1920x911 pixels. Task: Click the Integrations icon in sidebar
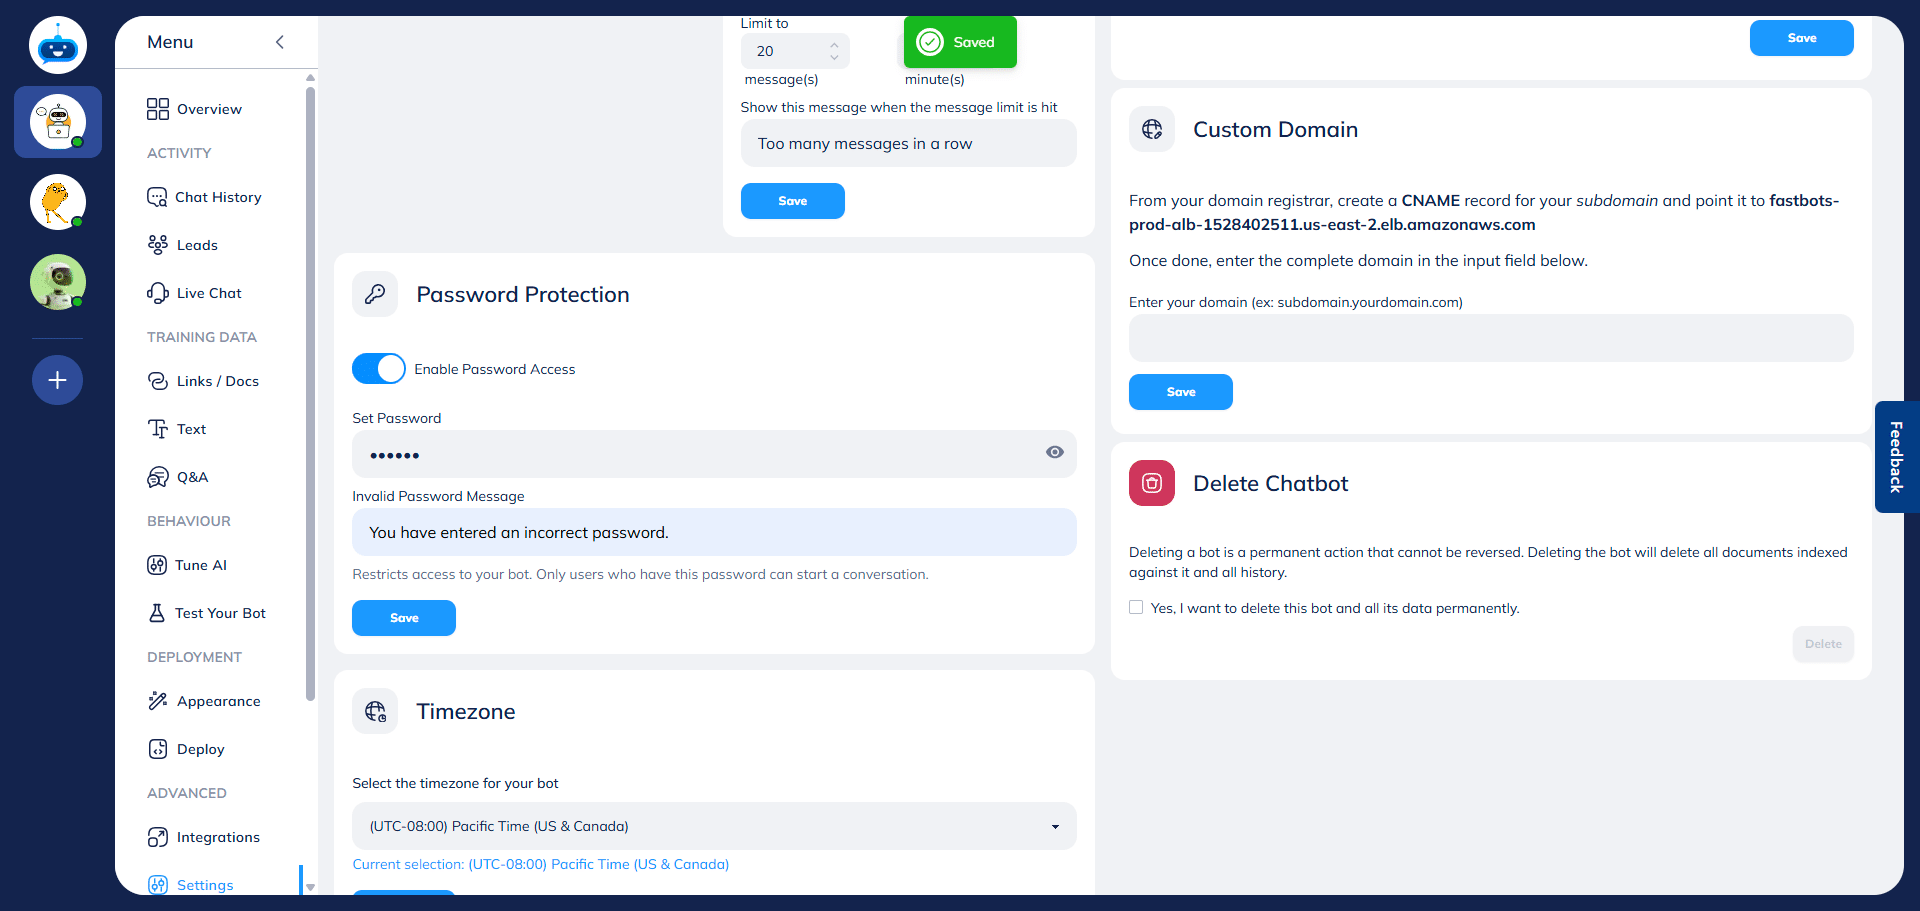tap(158, 837)
